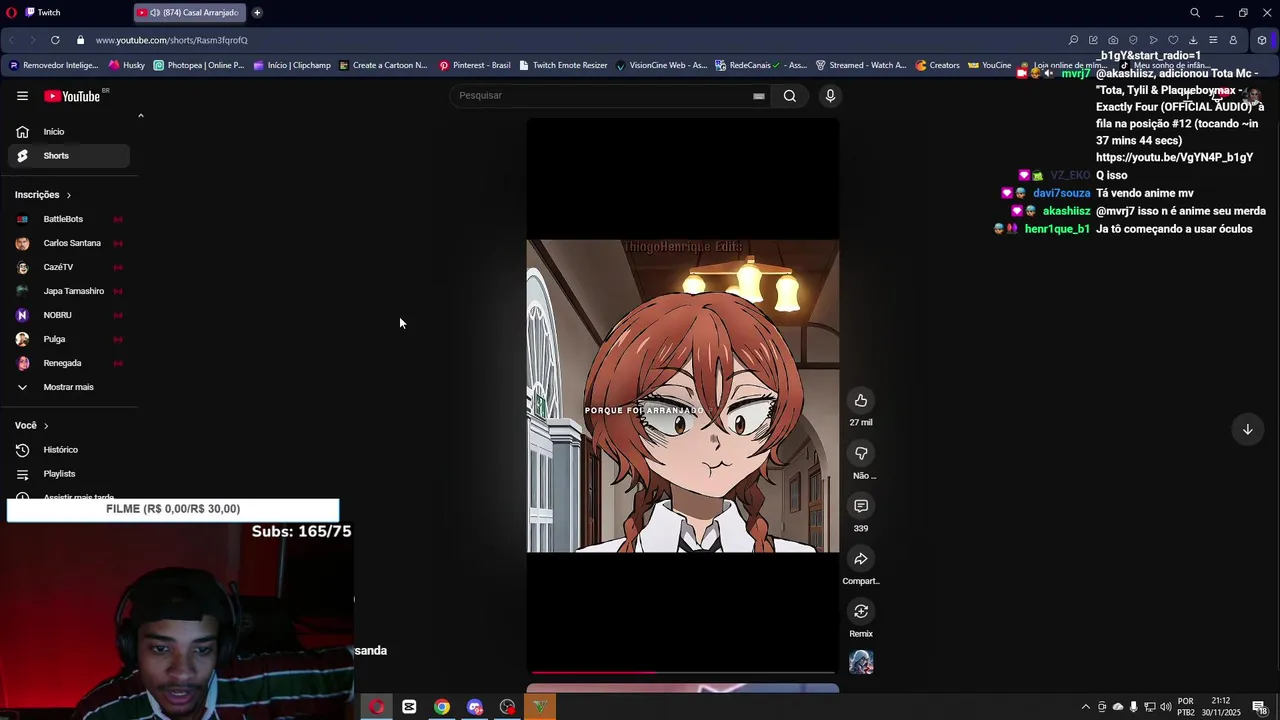
Task: Open the Remix option
Action: pos(861,611)
